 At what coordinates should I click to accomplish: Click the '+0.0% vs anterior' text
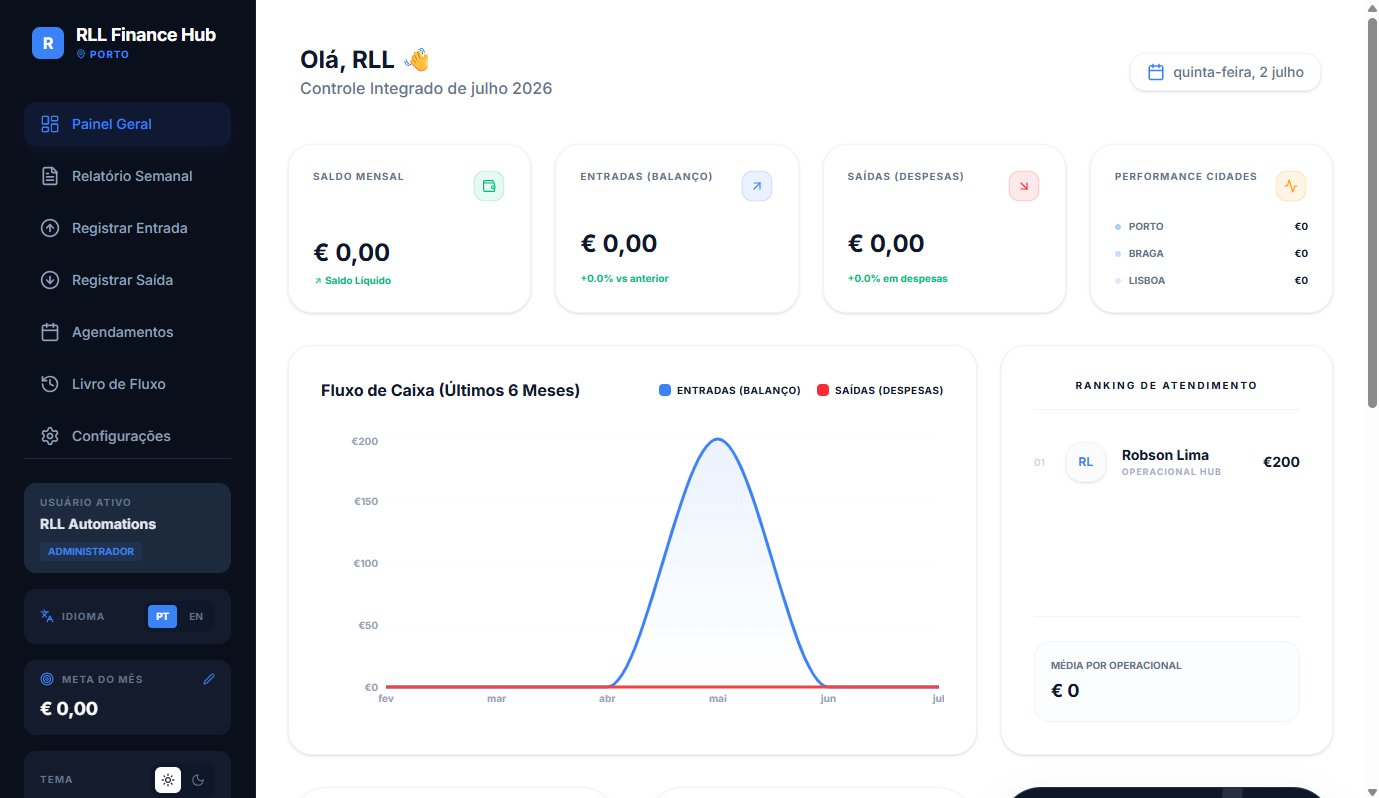[624, 279]
